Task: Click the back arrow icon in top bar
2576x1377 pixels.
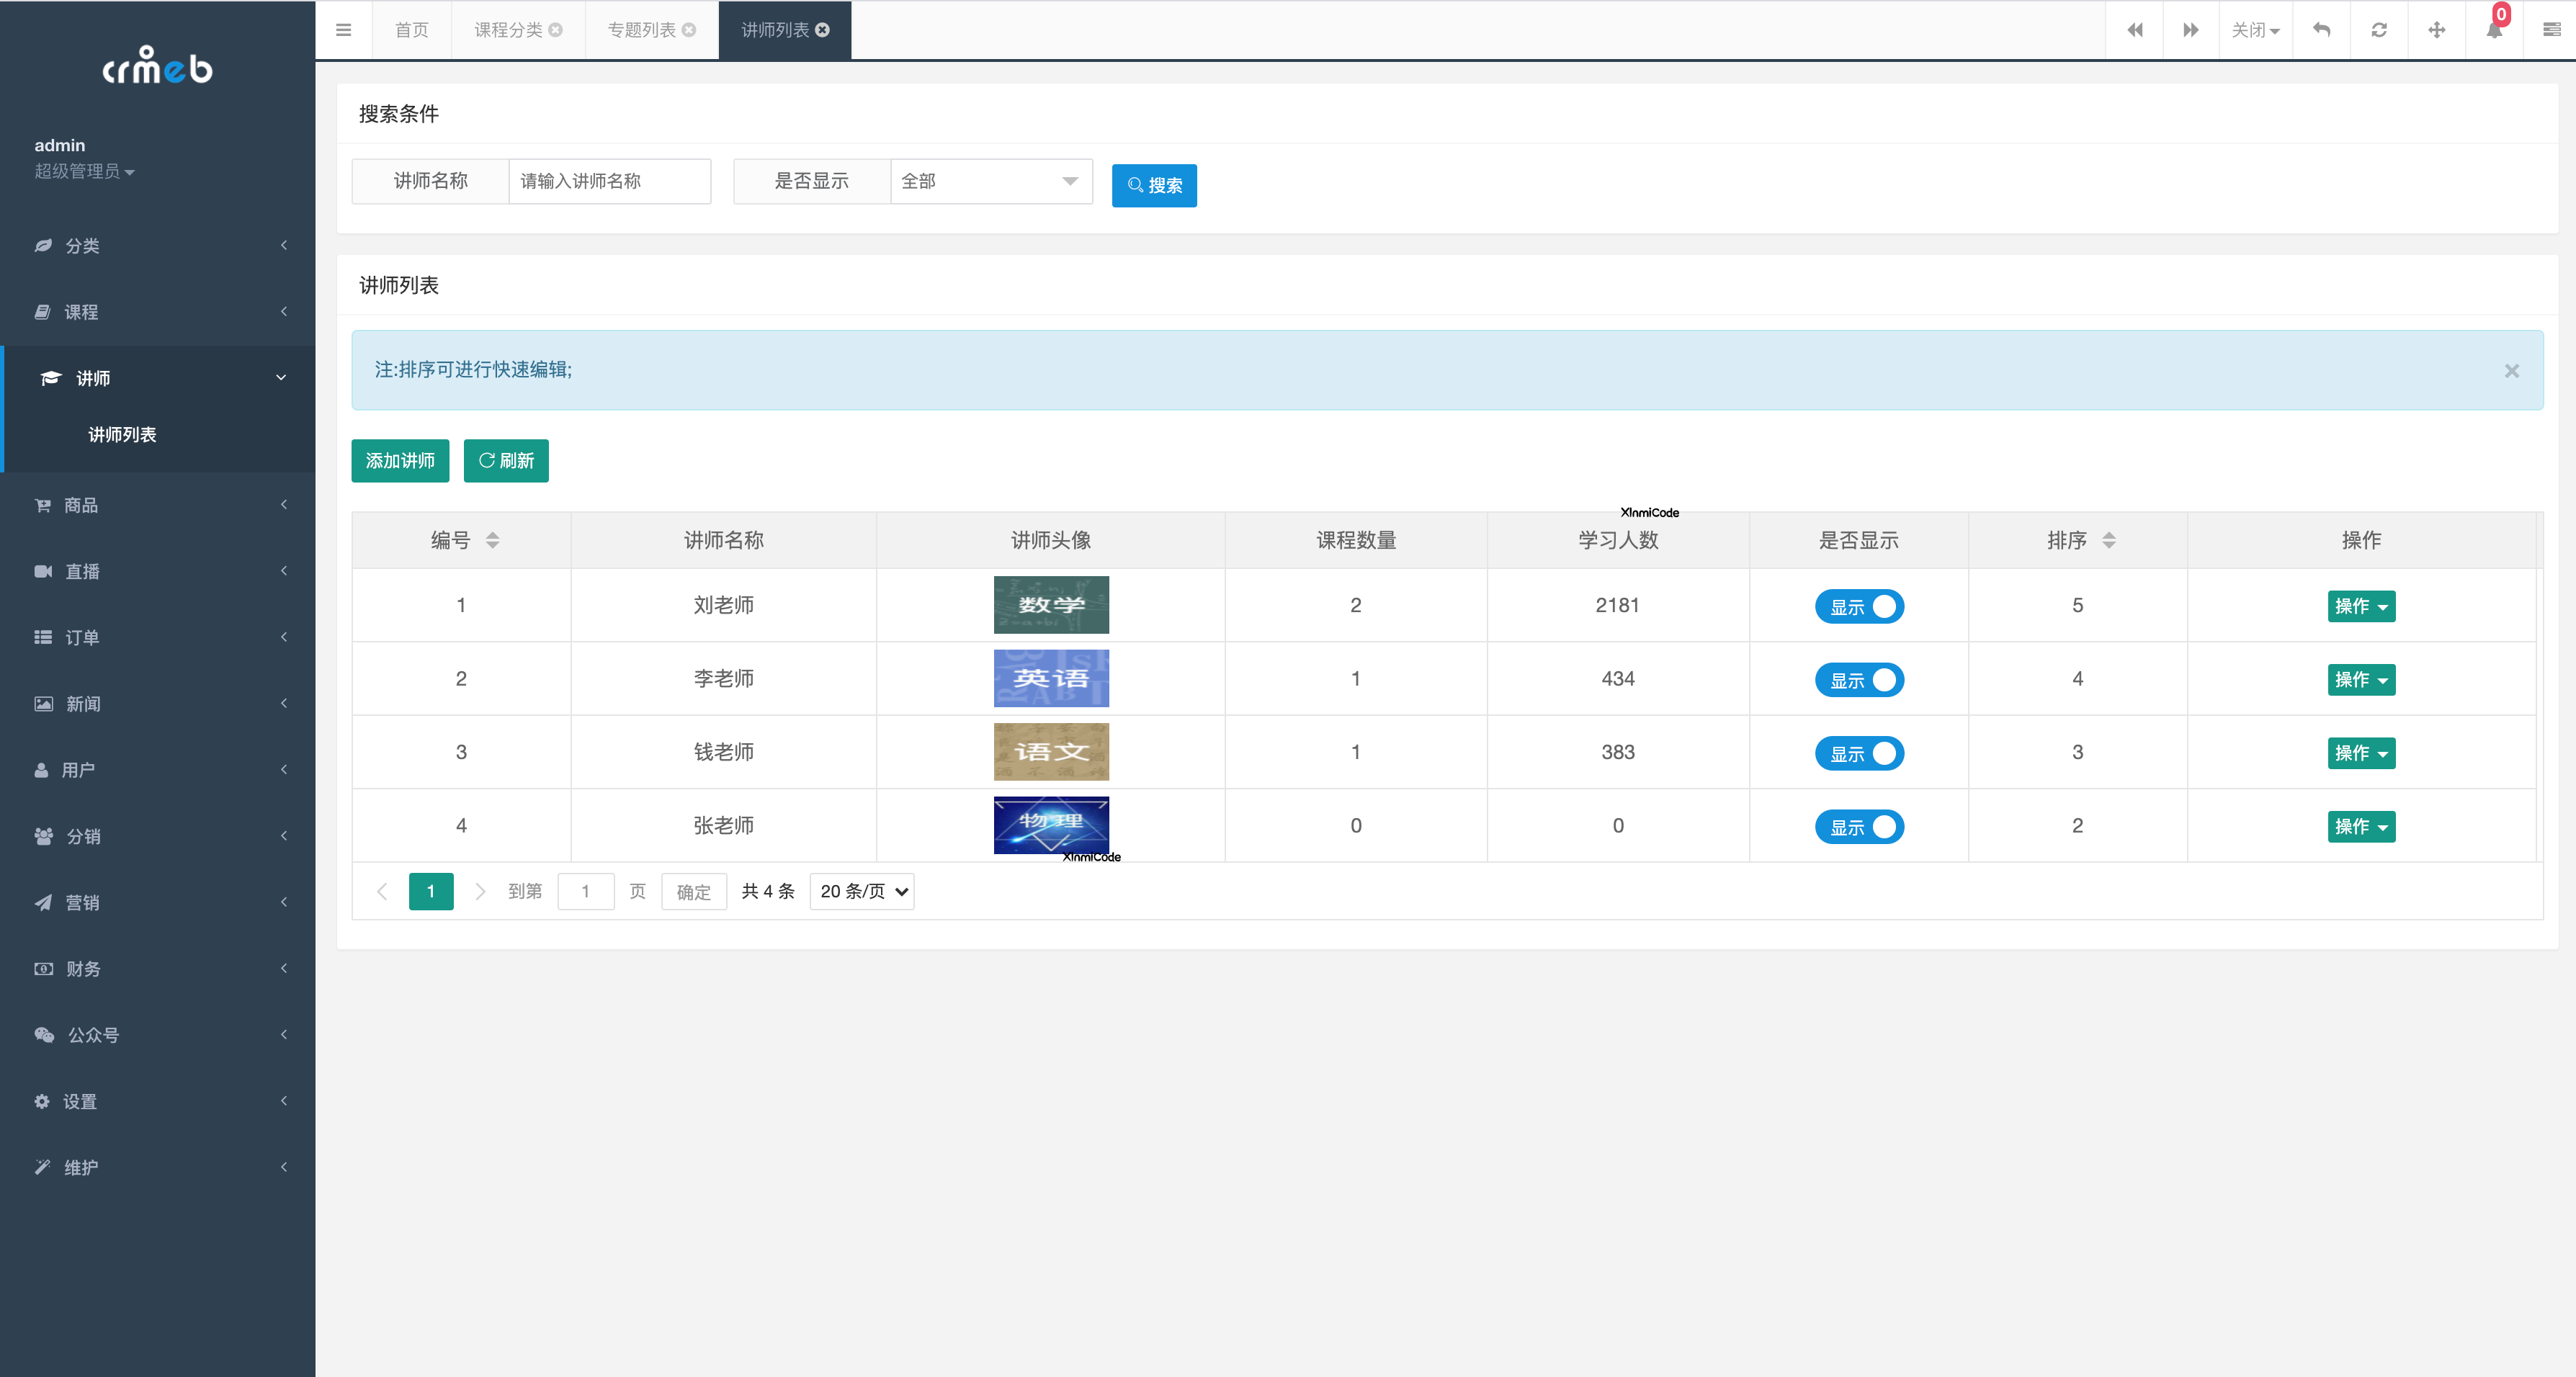Action: point(2321,30)
